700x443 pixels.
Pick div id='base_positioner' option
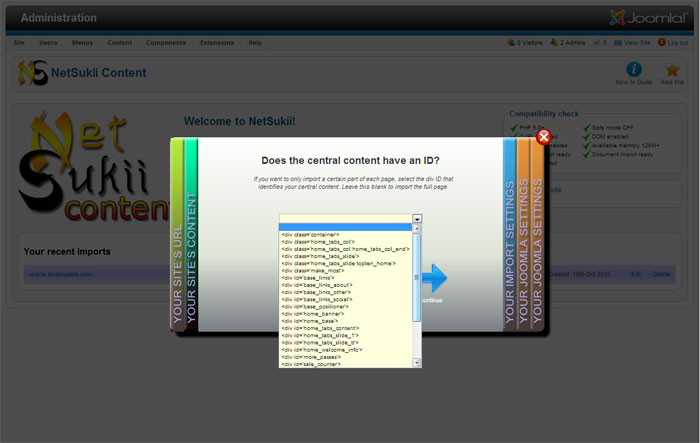click(x=345, y=306)
